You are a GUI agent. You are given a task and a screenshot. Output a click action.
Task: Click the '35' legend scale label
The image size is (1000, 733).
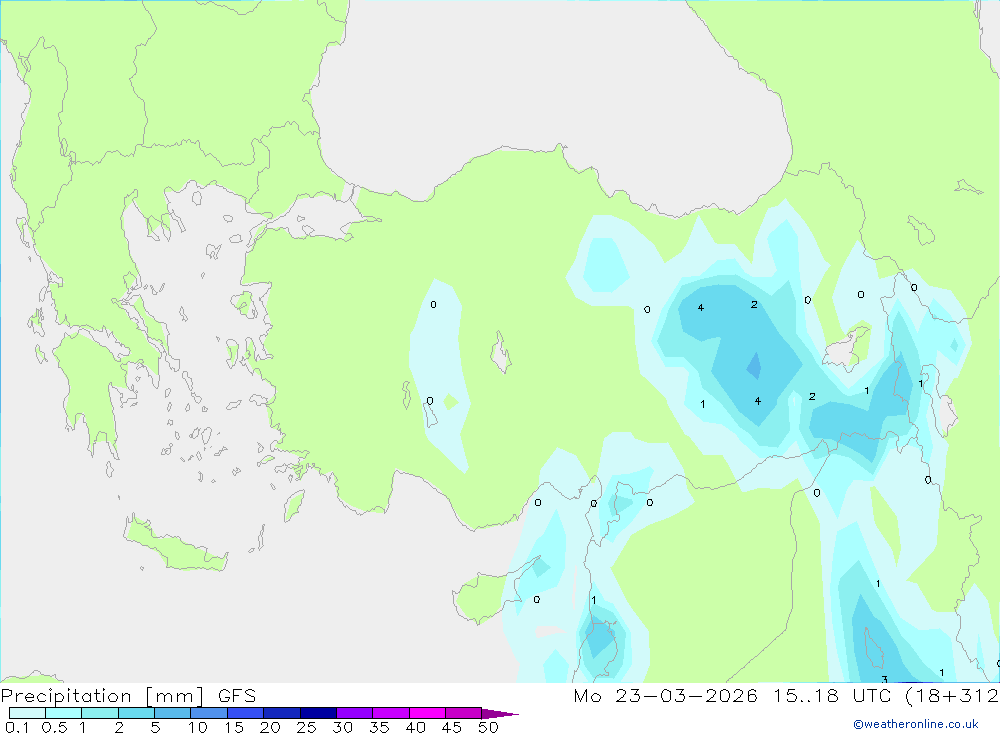(x=379, y=727)
